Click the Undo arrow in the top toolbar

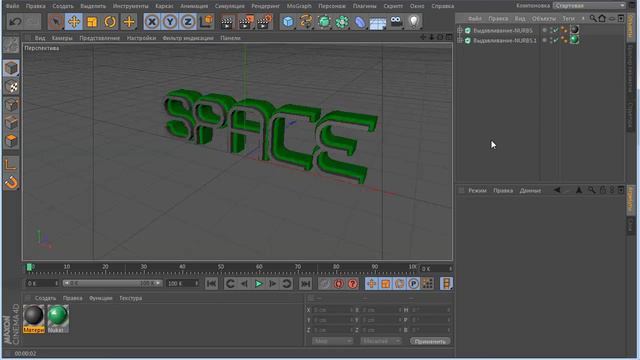click(16, 22)
